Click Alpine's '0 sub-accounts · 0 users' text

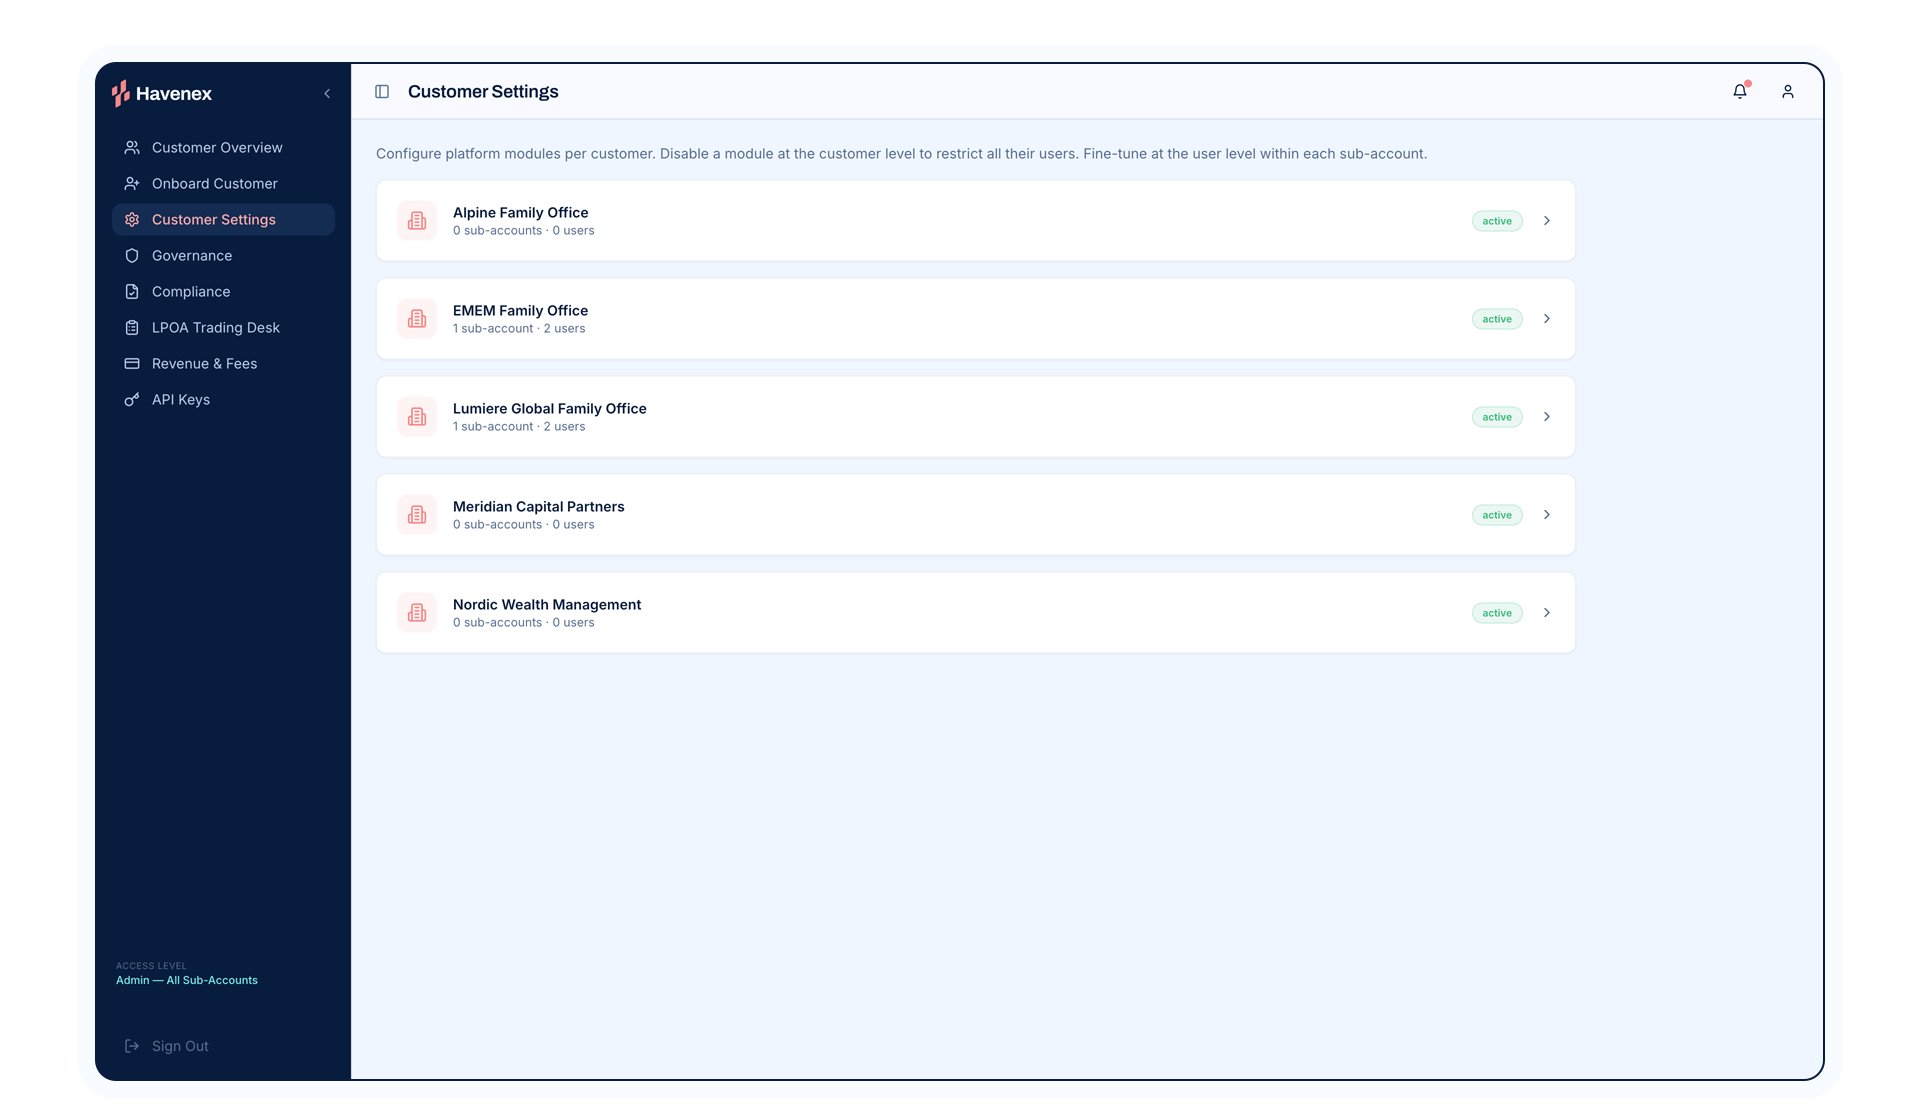click(x=523, y=231)
